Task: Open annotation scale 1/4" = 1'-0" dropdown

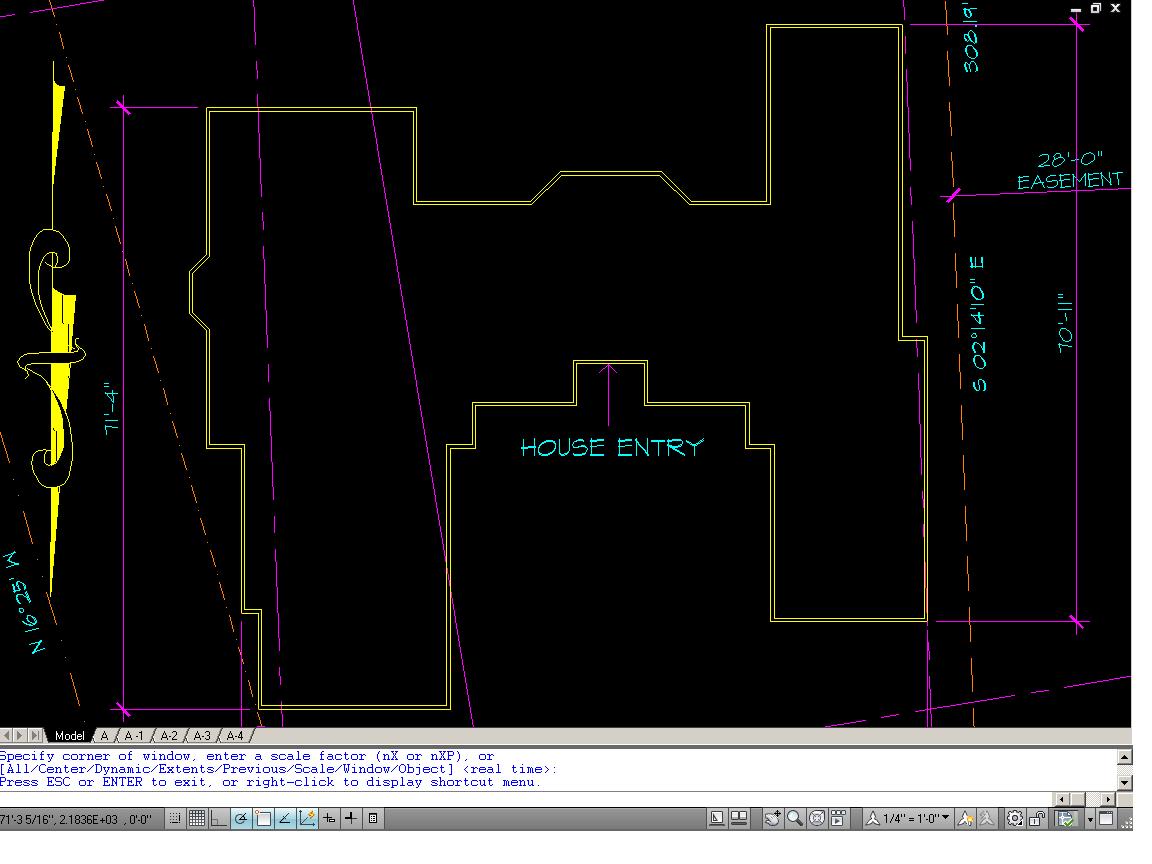Action: pyautogui.click(x=909, y=818)
